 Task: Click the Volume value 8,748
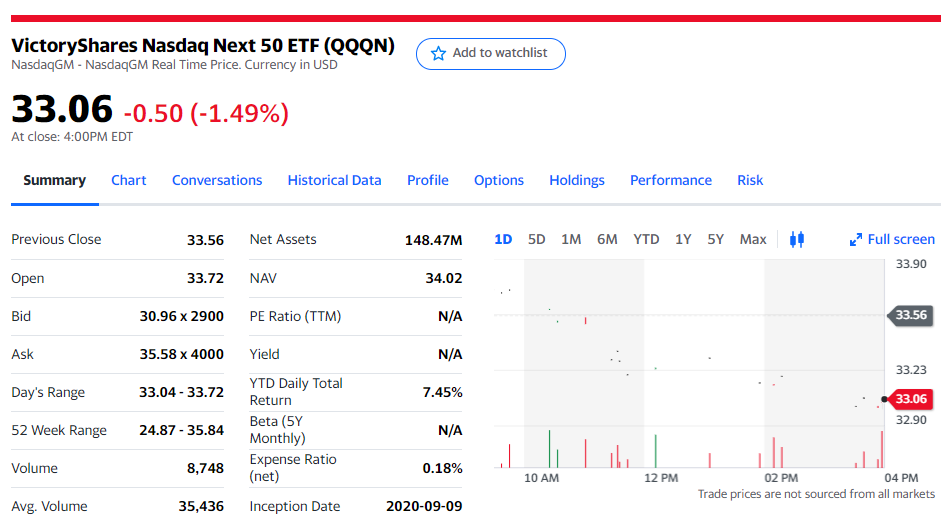point(205,468)
